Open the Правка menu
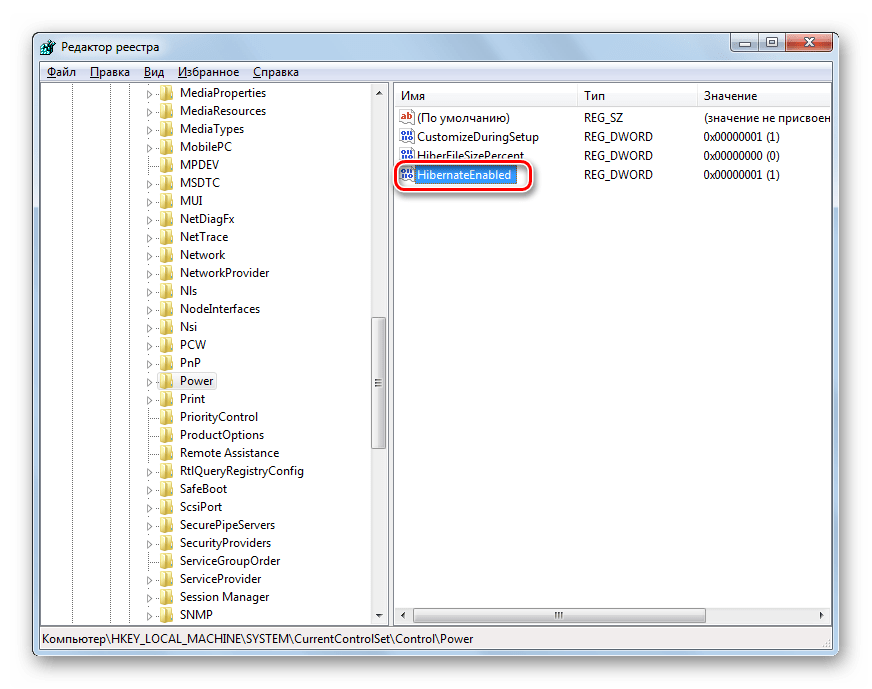Viewport: 872px width, 689px height. [x=110, y=72]
